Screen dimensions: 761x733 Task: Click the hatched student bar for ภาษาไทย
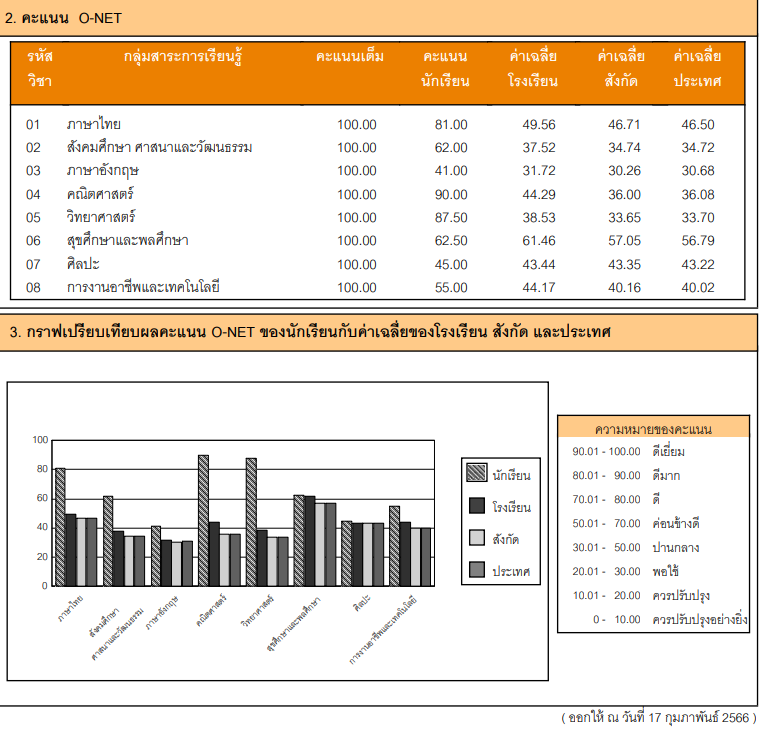point(60,527)
